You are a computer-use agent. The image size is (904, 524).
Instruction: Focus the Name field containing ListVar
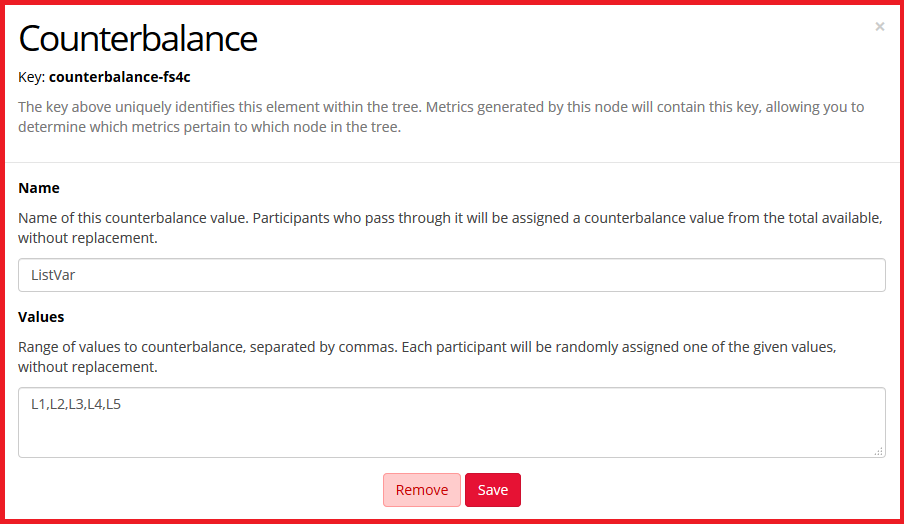click(452, 275)
